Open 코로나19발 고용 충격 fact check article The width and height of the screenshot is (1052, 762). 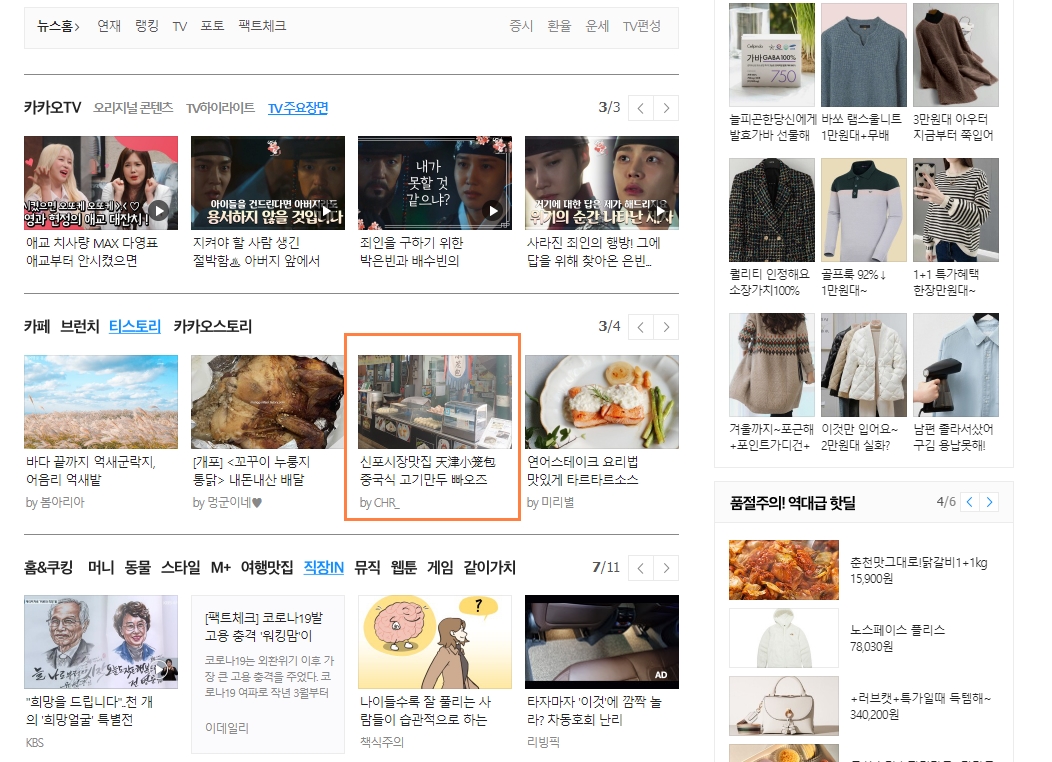click(x=268, y=674)
